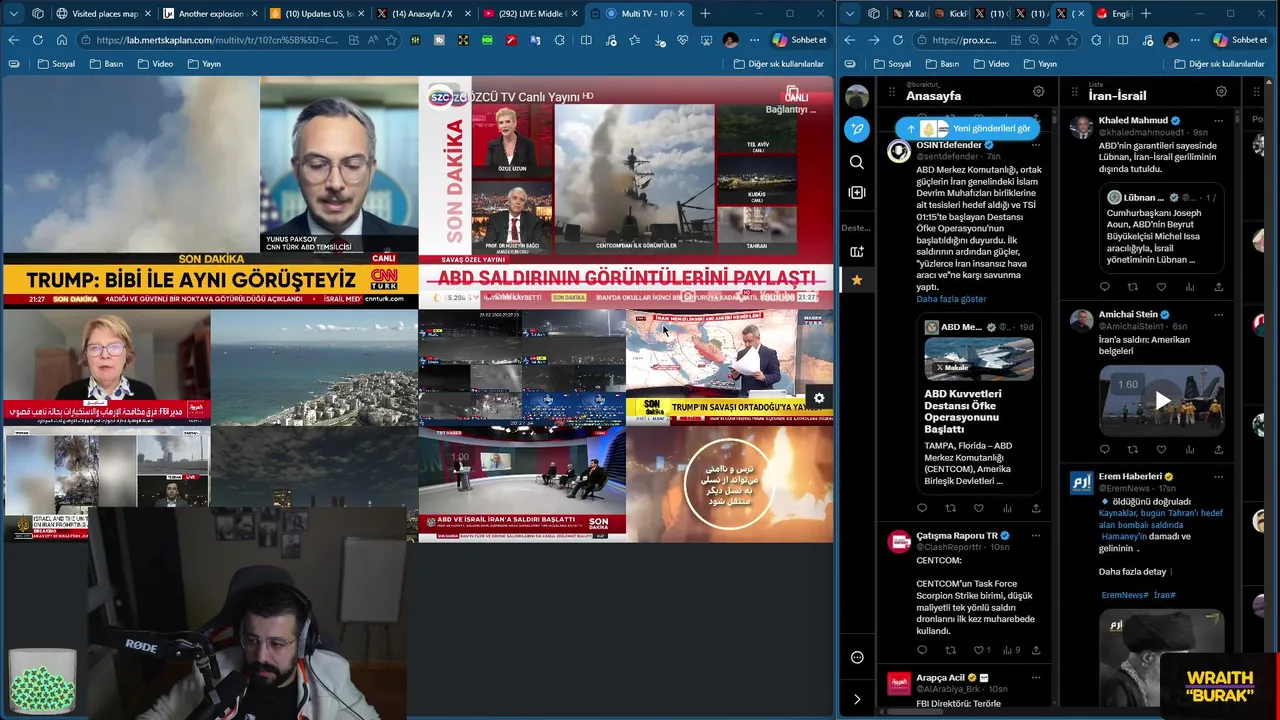Share the Khaled Mahmud post

click(1218, 287)
